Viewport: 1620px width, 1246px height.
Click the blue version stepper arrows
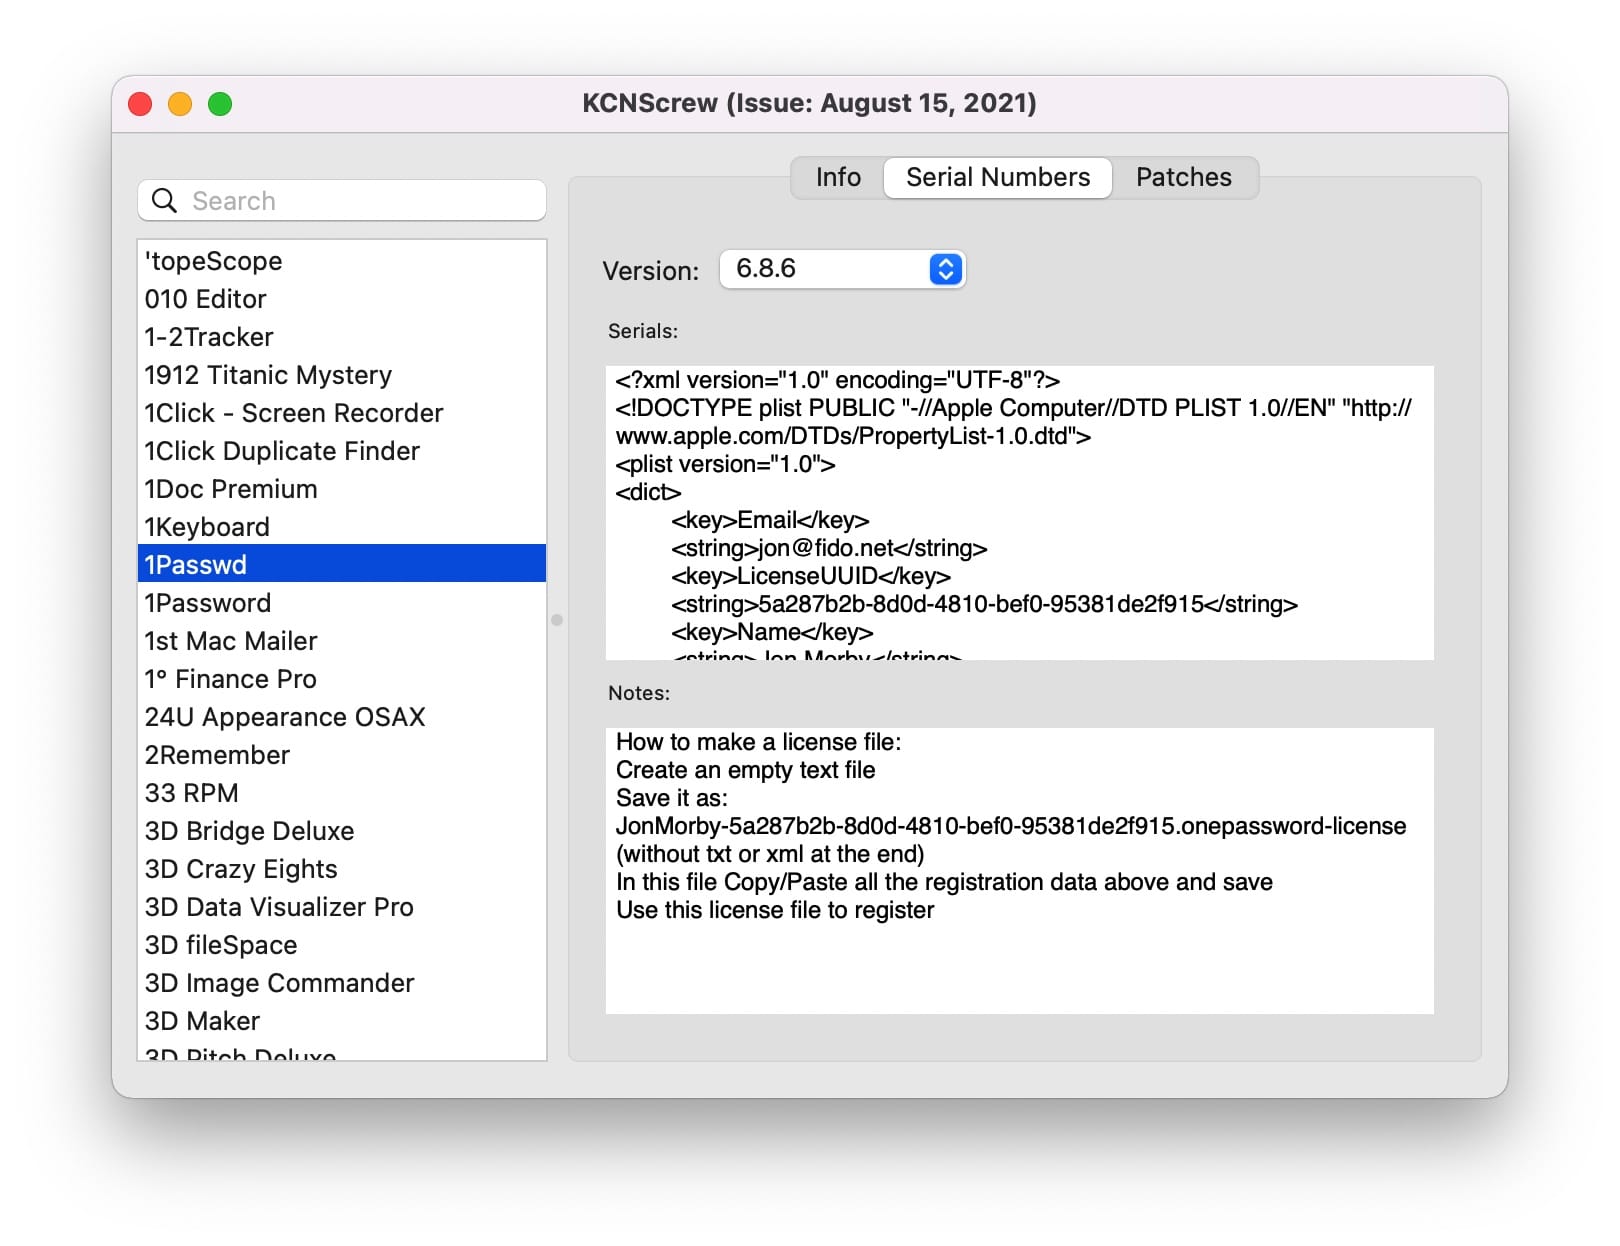pos(945,269)
